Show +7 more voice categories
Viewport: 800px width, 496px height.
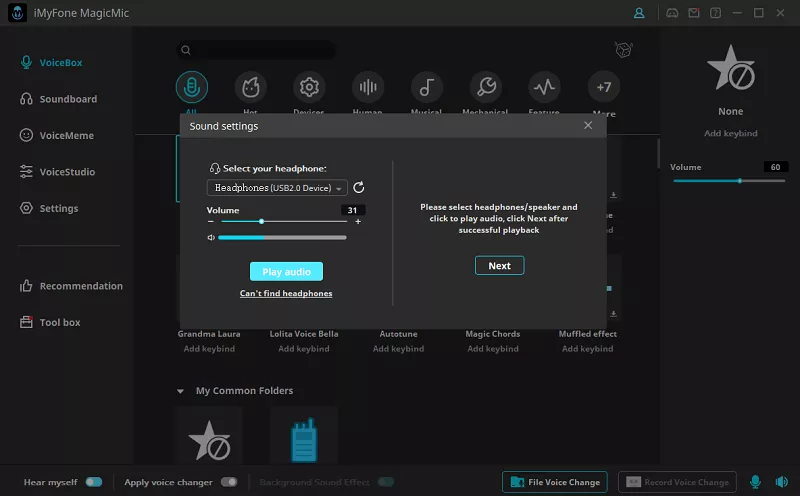point(604,87)
